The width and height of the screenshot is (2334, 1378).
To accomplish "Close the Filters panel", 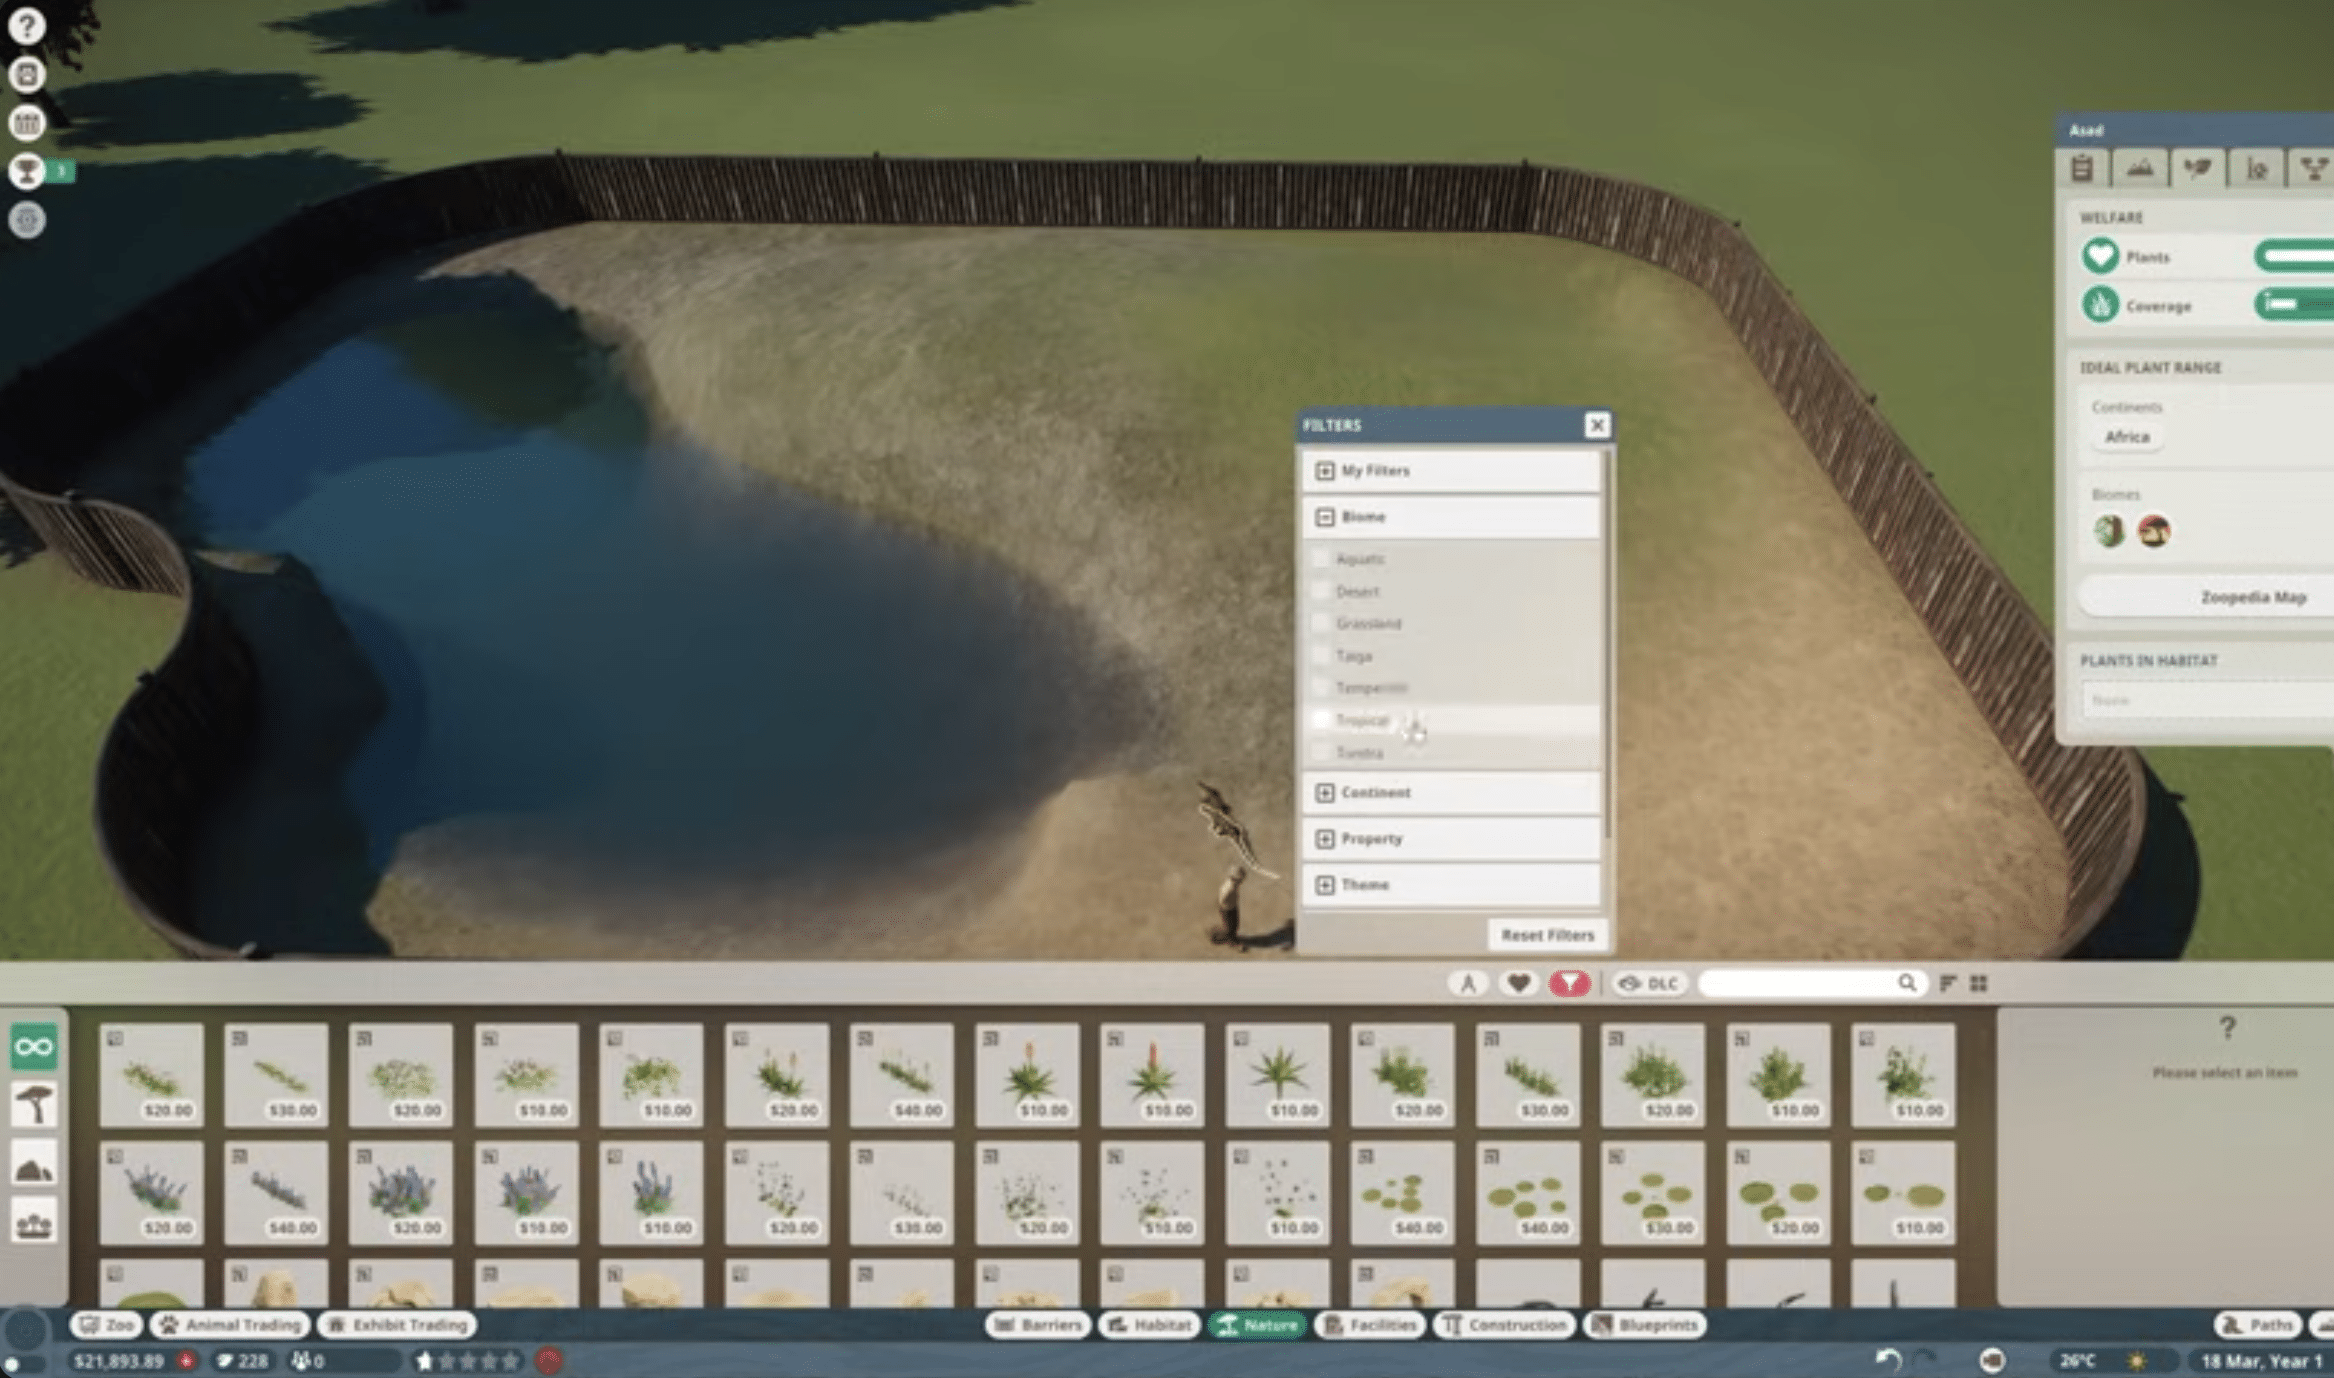I will pos(1597,425).
